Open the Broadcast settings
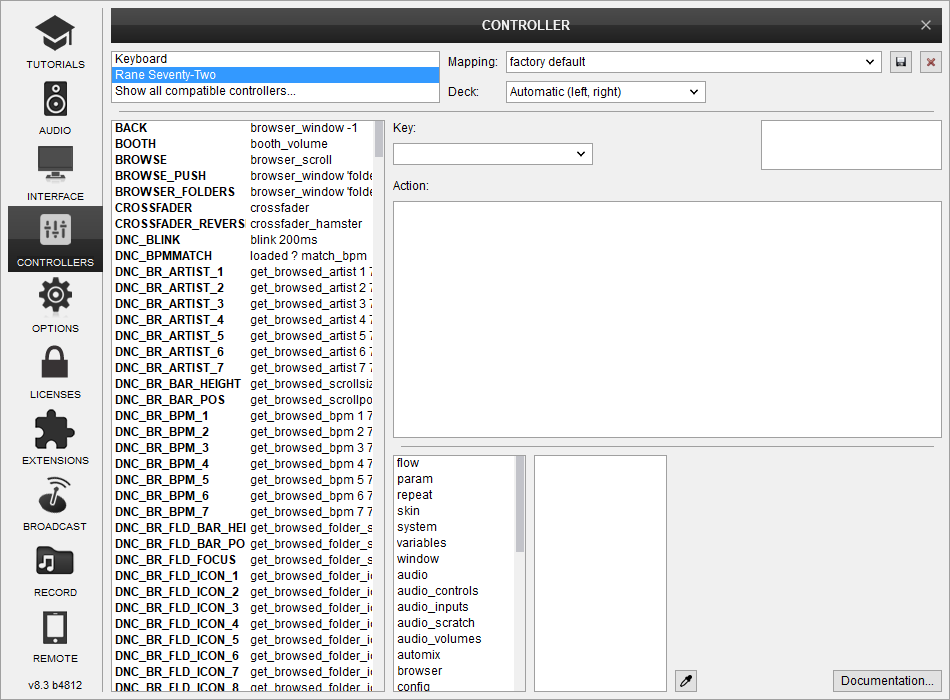The width and height of the screenshot is (950, 700). pyautogui.click(x=55, y=503)
